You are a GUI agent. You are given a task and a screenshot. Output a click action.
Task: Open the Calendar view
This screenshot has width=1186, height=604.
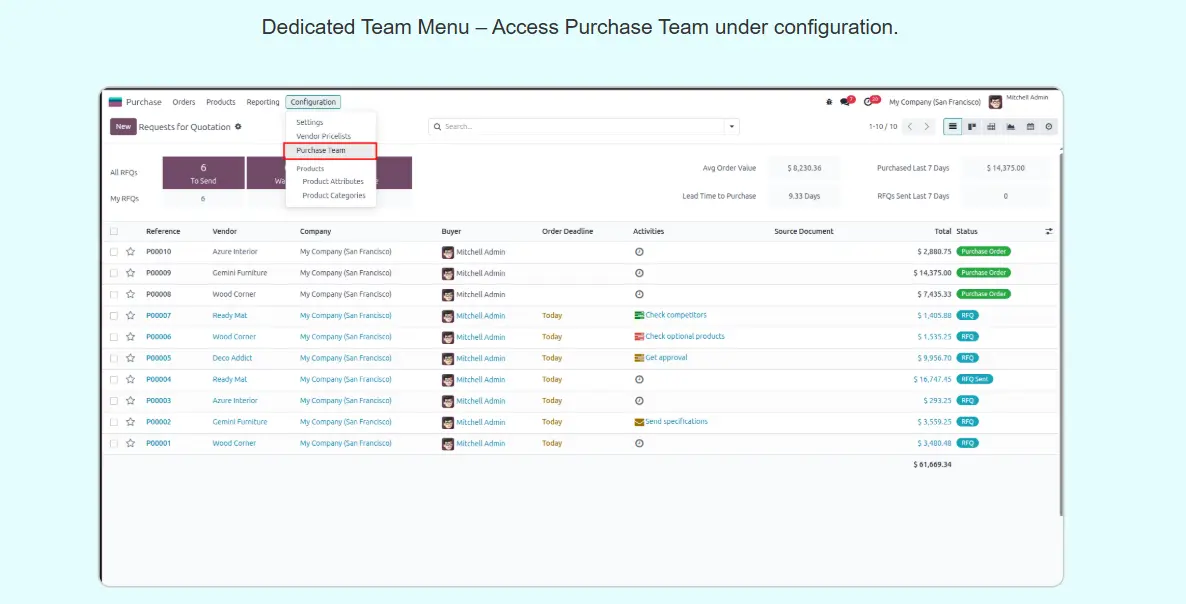1030,127
